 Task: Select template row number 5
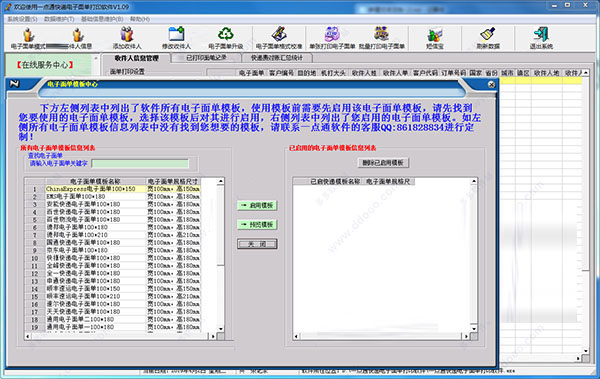coord(112,219)
